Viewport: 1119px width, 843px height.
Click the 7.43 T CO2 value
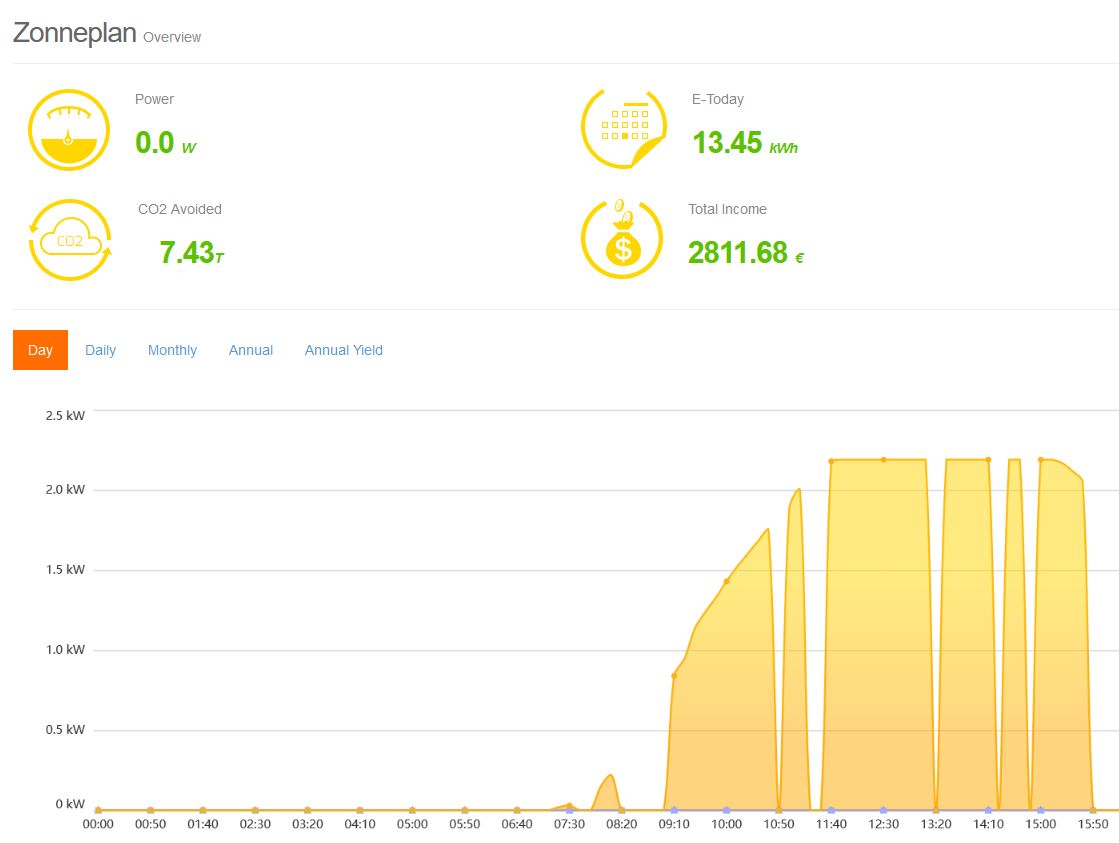tap(191, 252)
